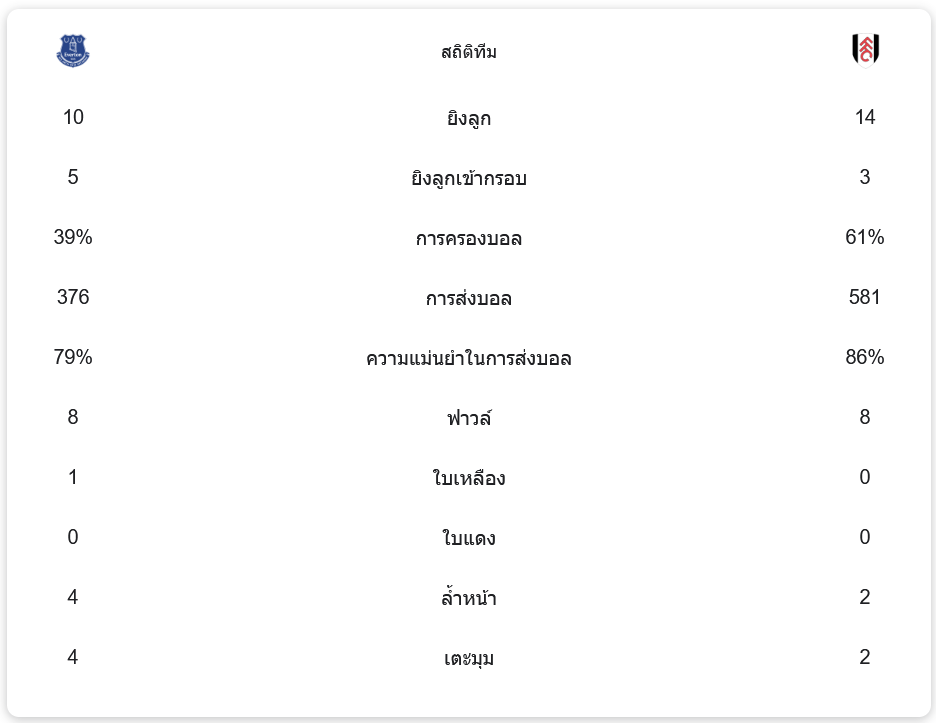Click the การส่งบอล passes label
Screen dimensions: 936x723
(468, 299)
